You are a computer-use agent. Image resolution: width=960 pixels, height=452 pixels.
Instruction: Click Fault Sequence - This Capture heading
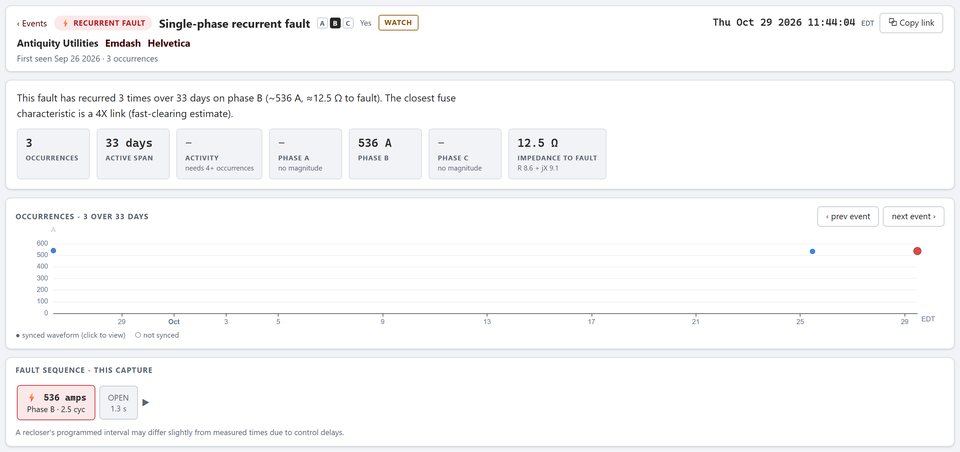click(x=84, y=370)
